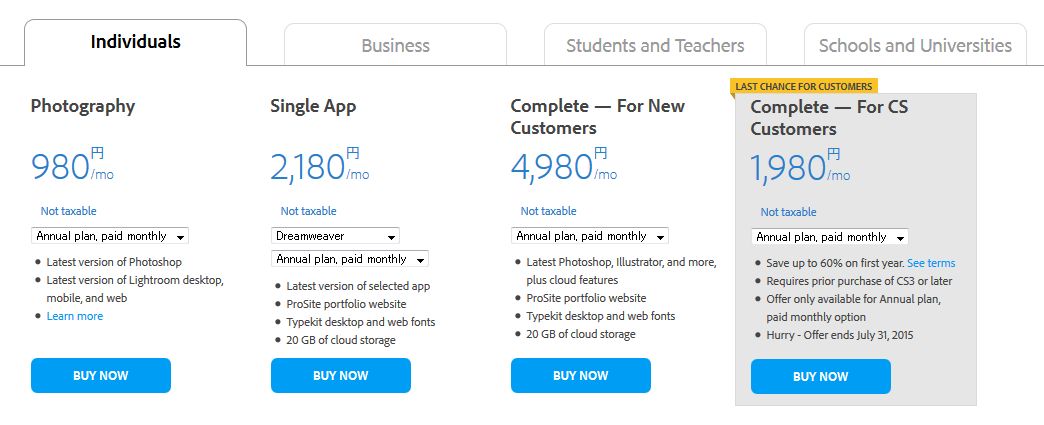Click the Last Chance for Customers badge

(804, 86)
